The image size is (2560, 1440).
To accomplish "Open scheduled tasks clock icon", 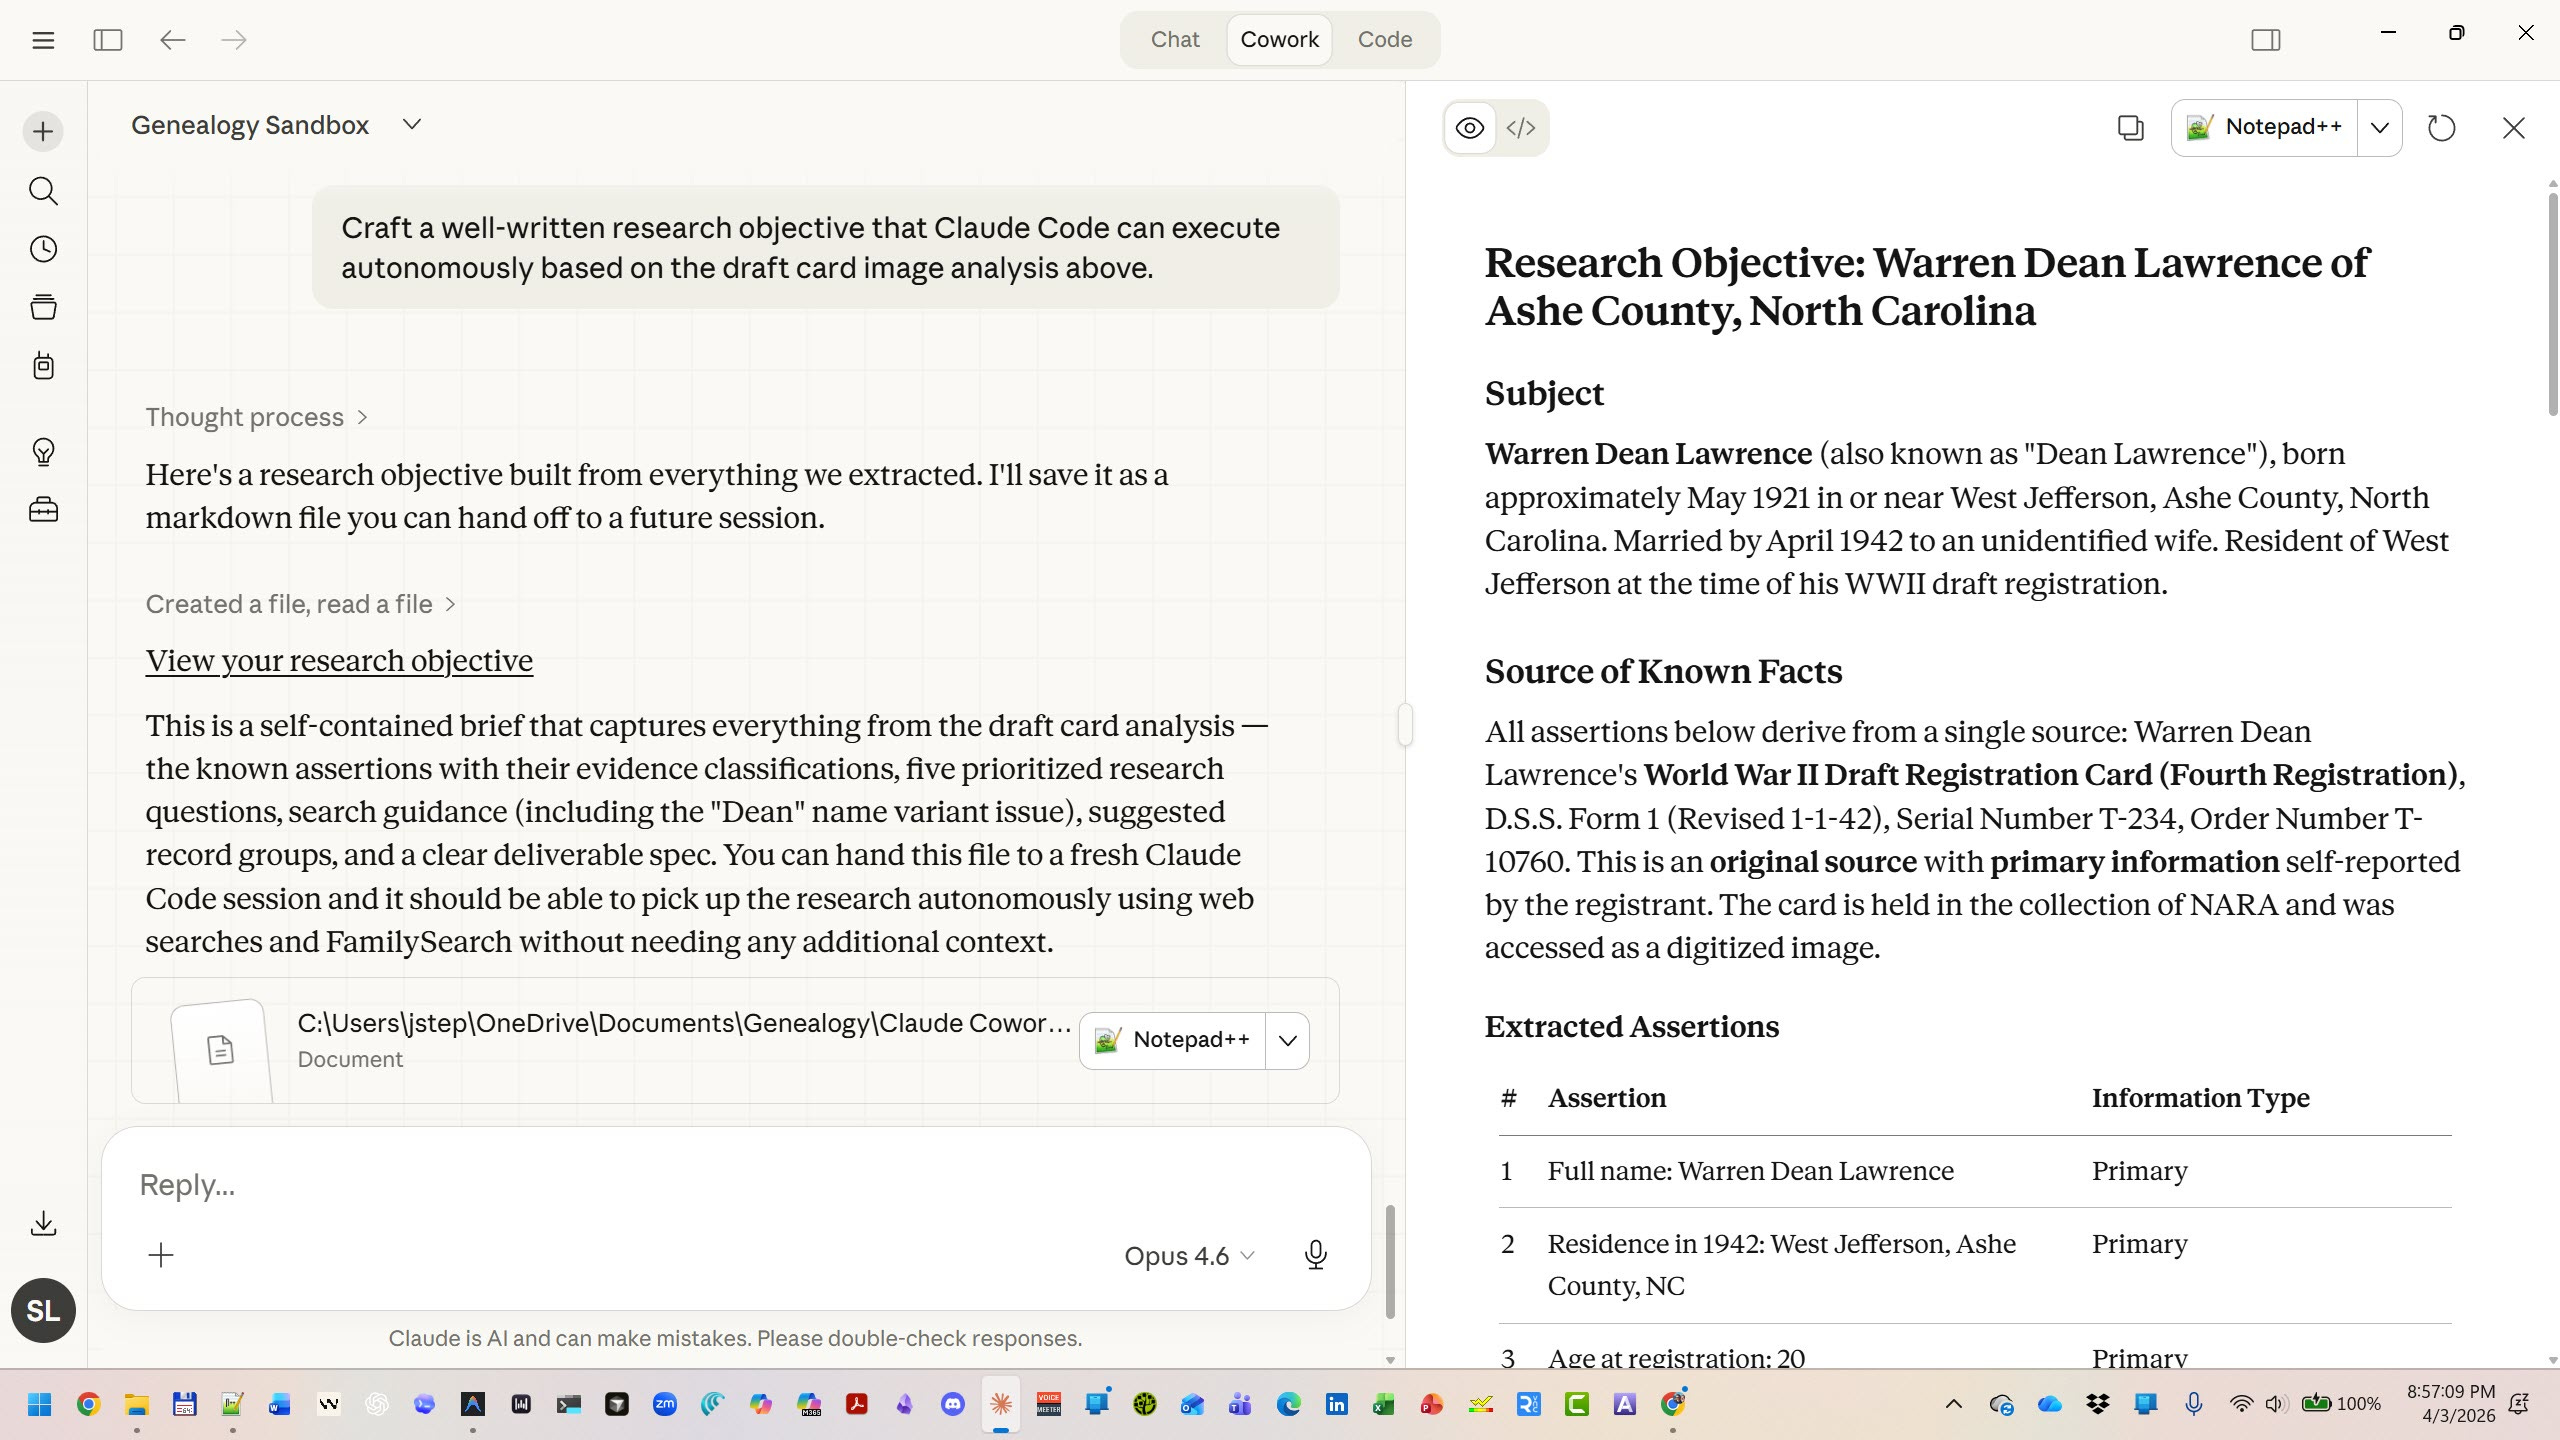I will tap(43, 249).
